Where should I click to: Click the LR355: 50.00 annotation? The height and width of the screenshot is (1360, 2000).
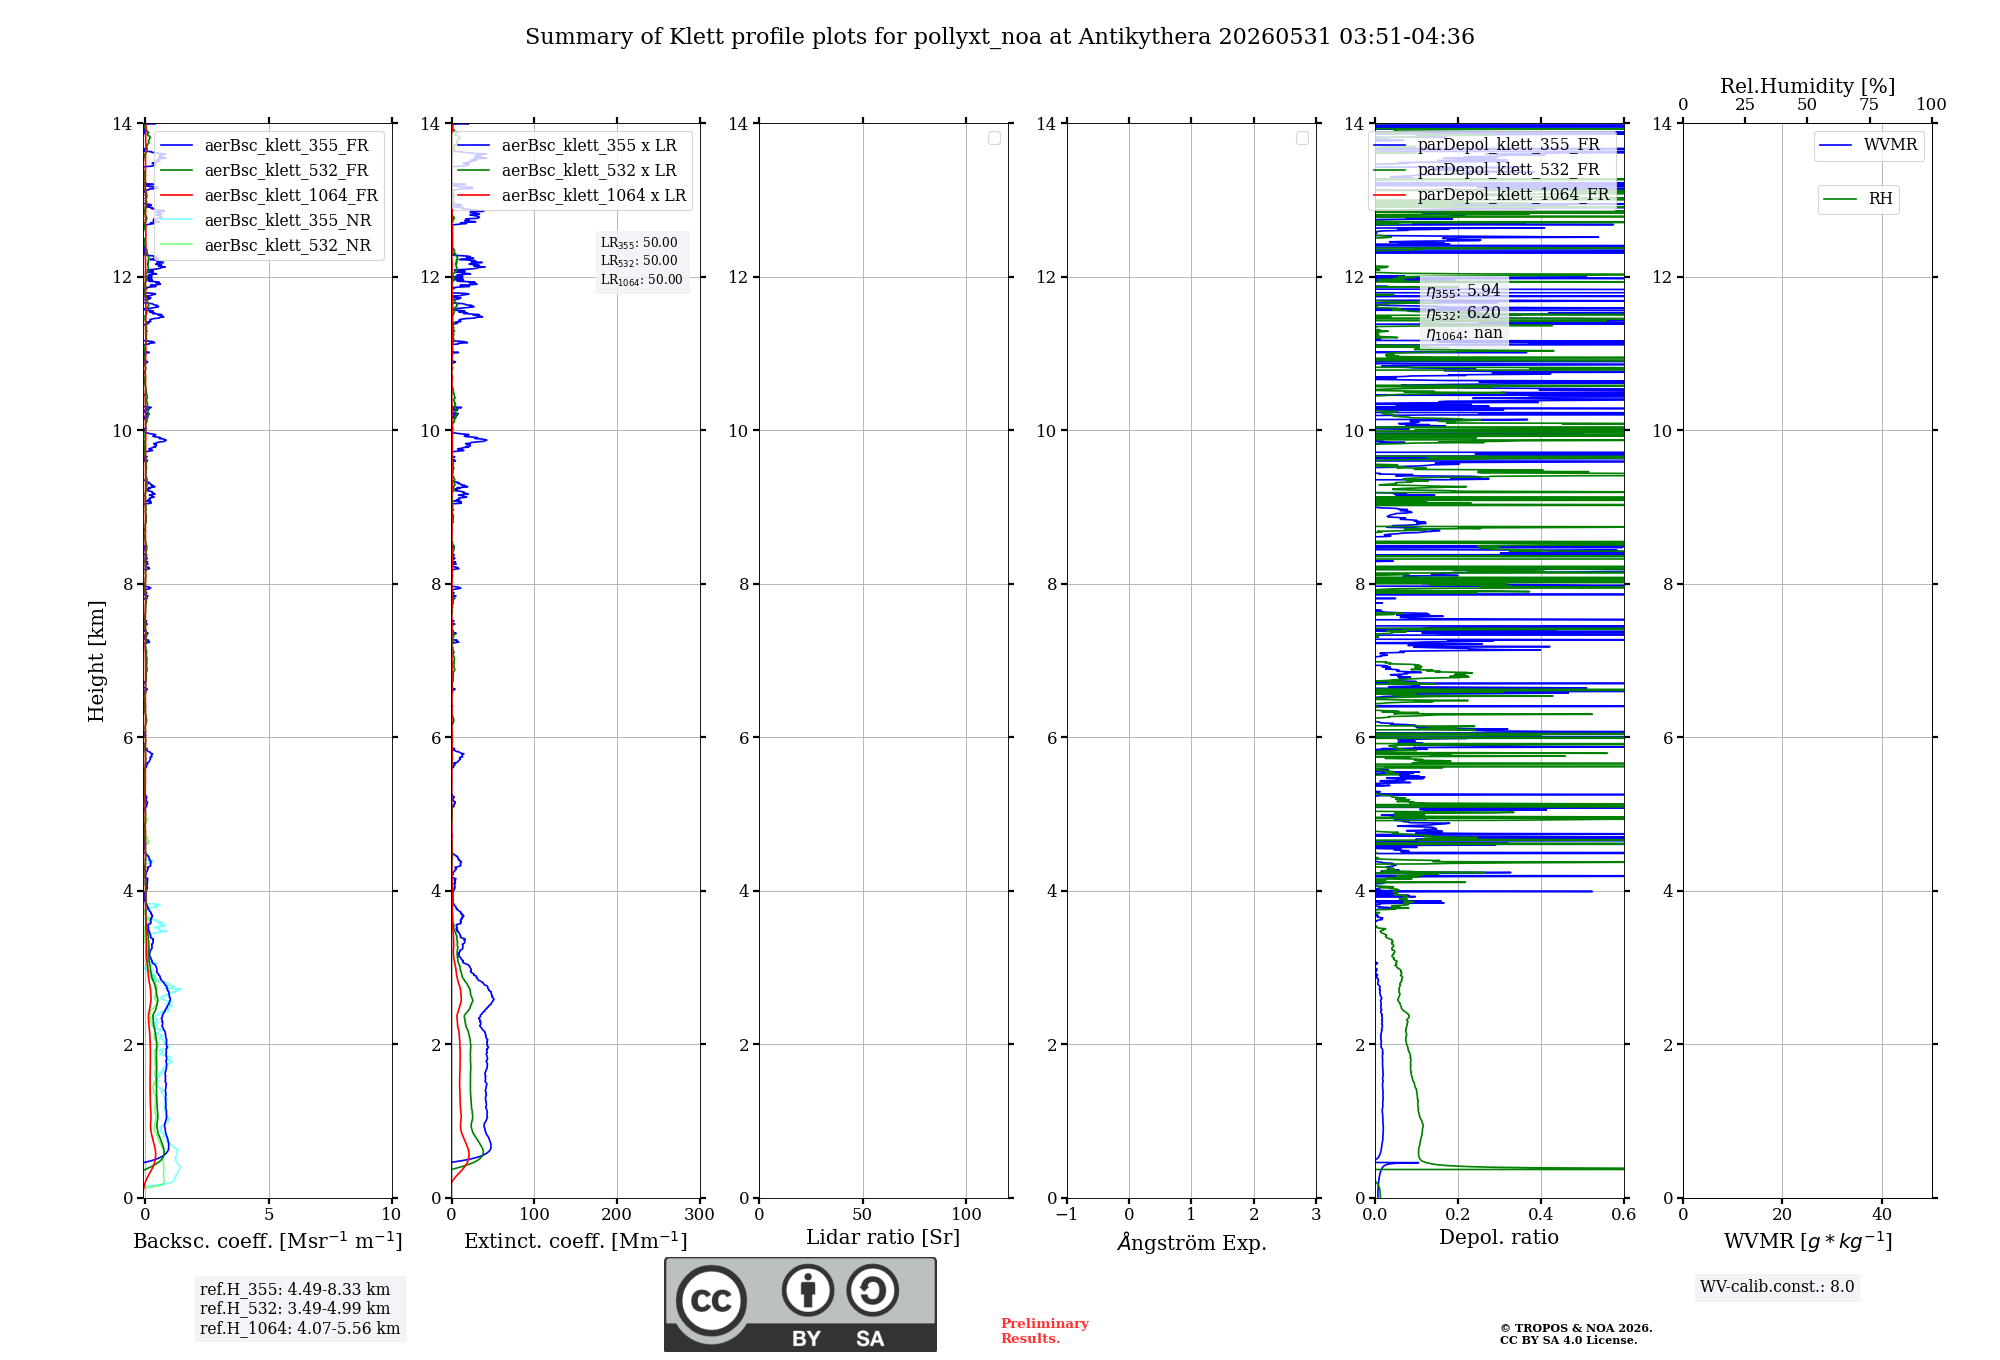(x=639, y=243)
